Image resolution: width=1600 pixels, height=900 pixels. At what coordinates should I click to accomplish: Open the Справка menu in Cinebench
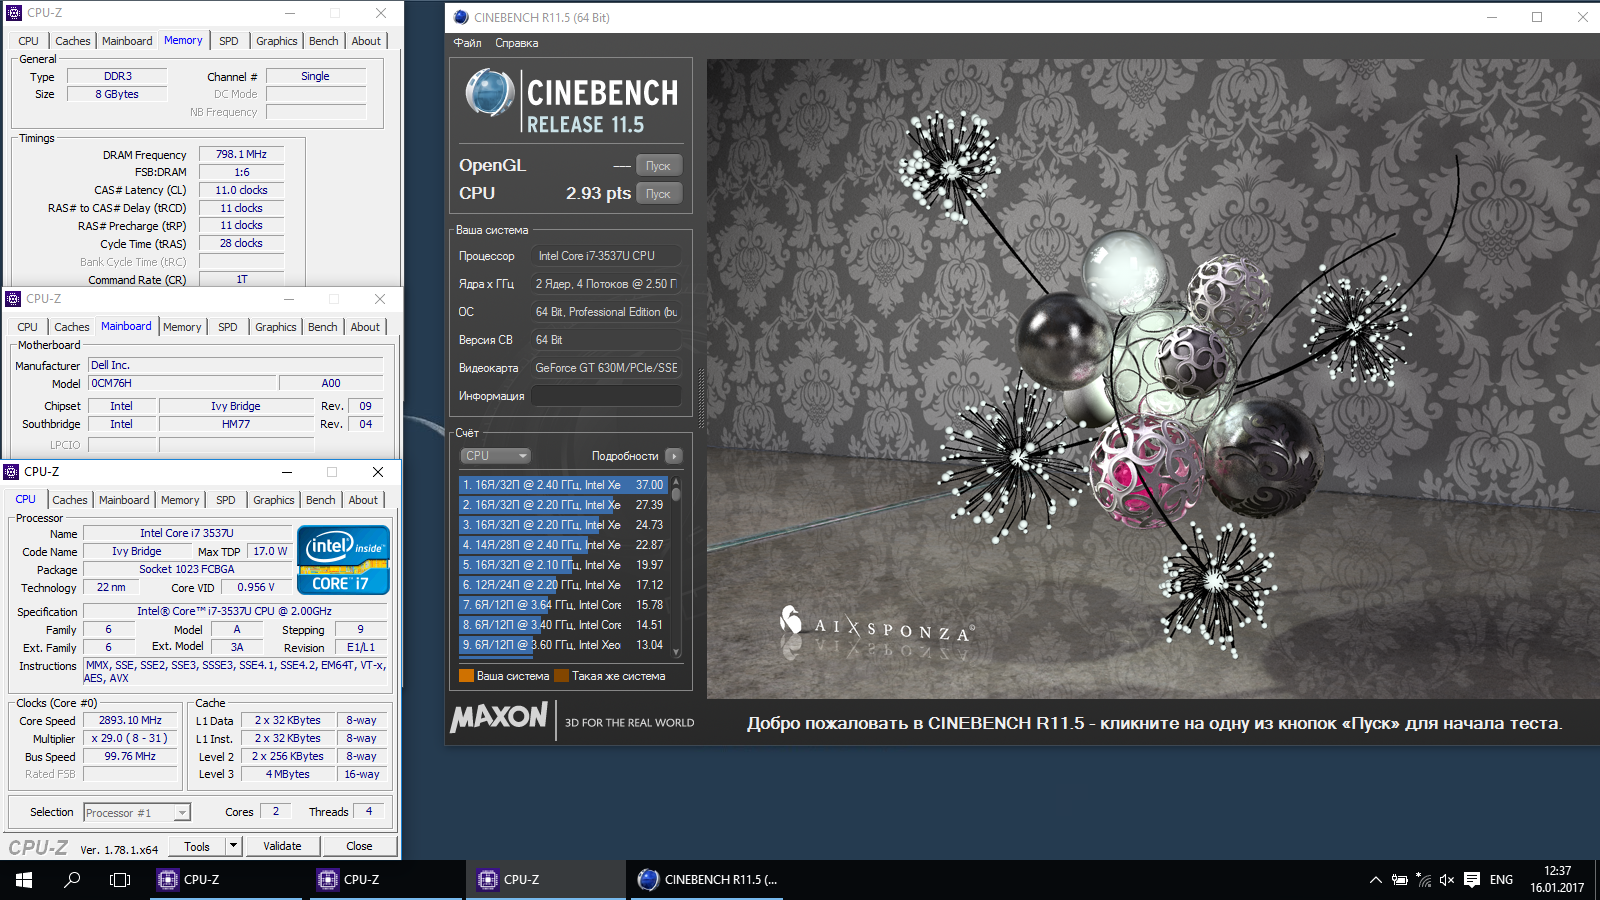[x=517, y=43]
